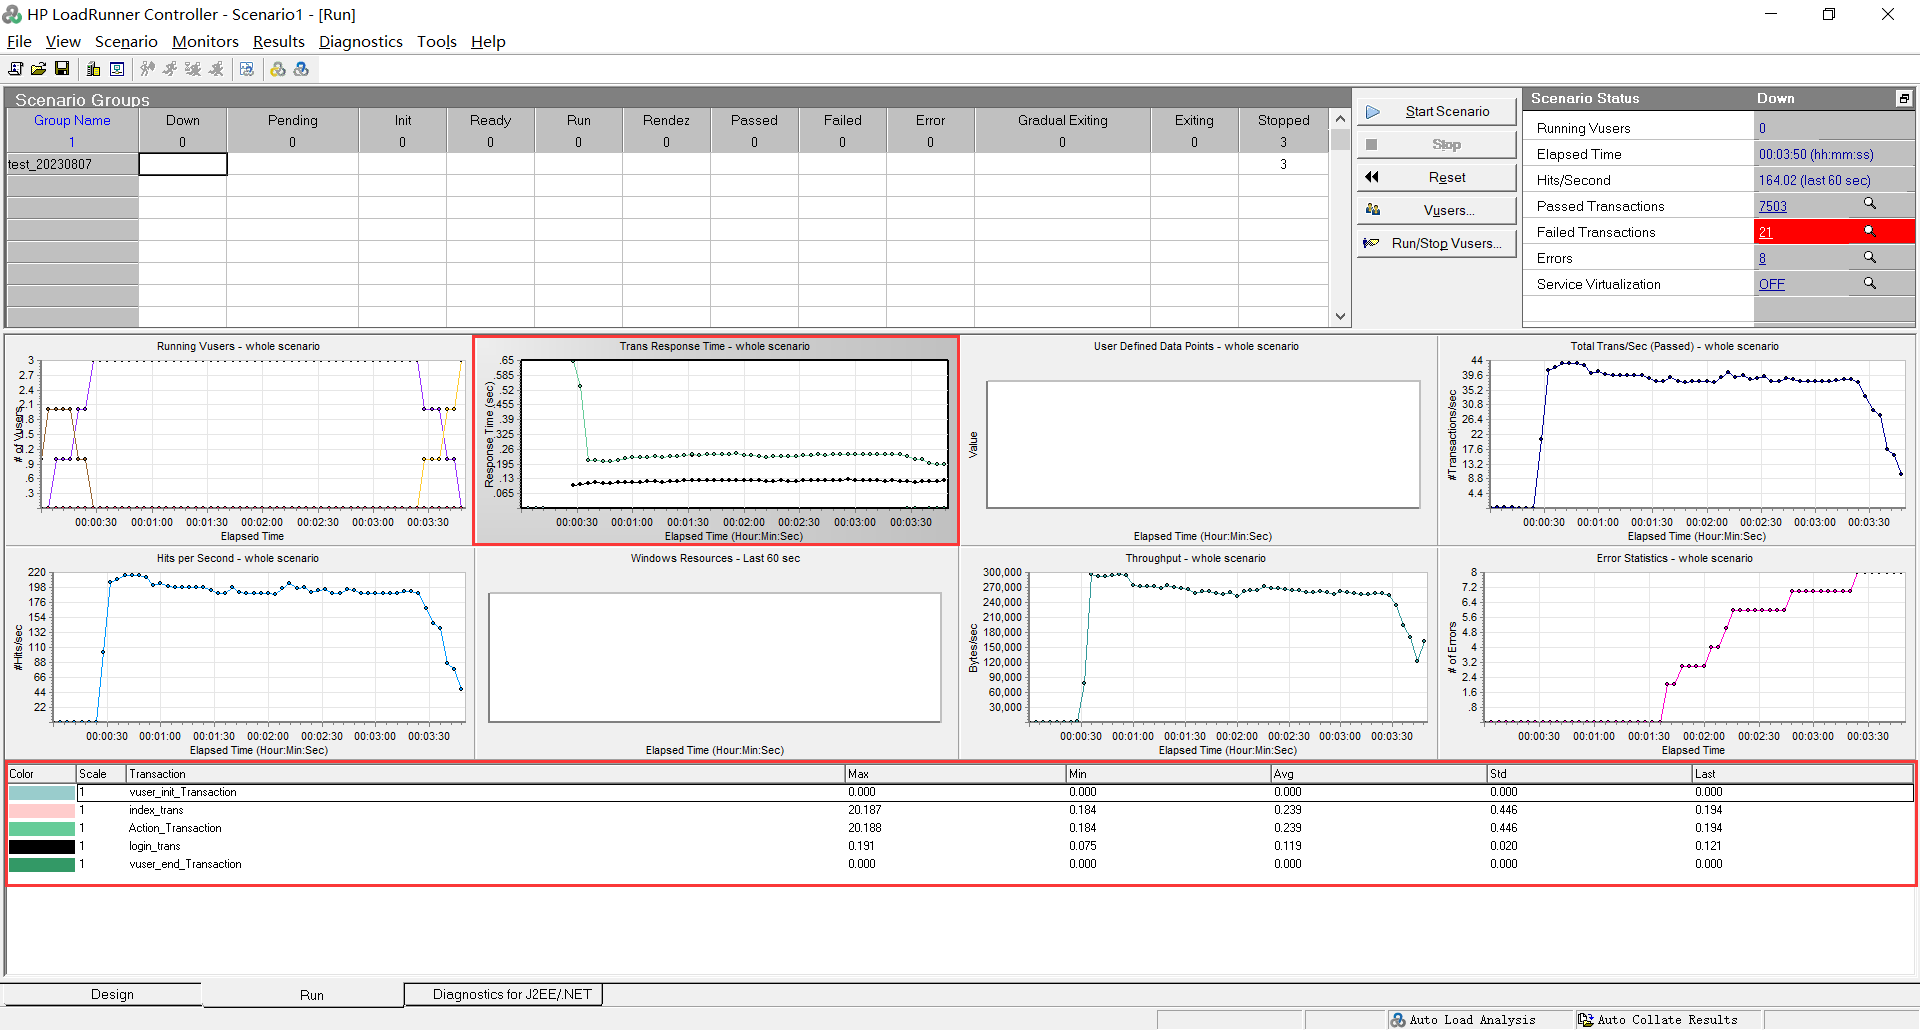
Task: Click the login_trans black color swatch
Action: [42, 846]
